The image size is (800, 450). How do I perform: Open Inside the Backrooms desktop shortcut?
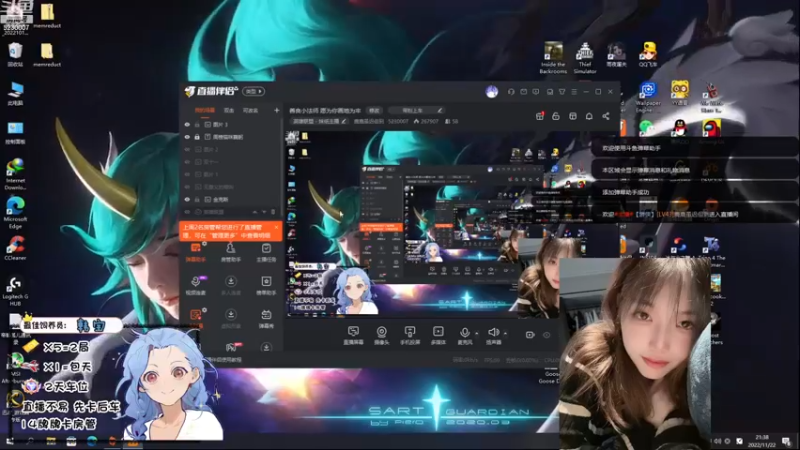(553, 58)
